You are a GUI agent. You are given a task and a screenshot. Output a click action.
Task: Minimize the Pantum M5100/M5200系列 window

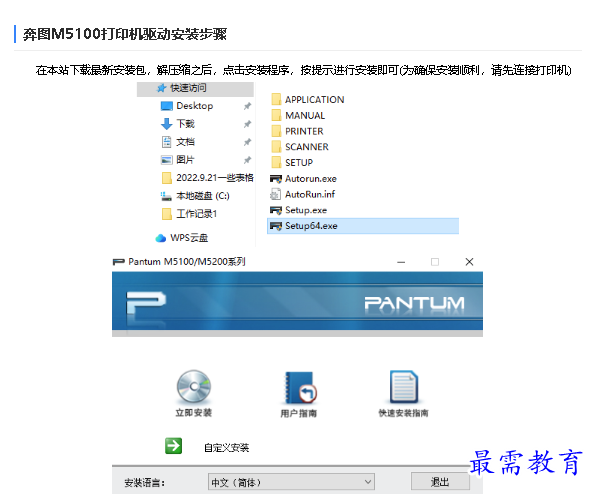[x=401, y=262]
